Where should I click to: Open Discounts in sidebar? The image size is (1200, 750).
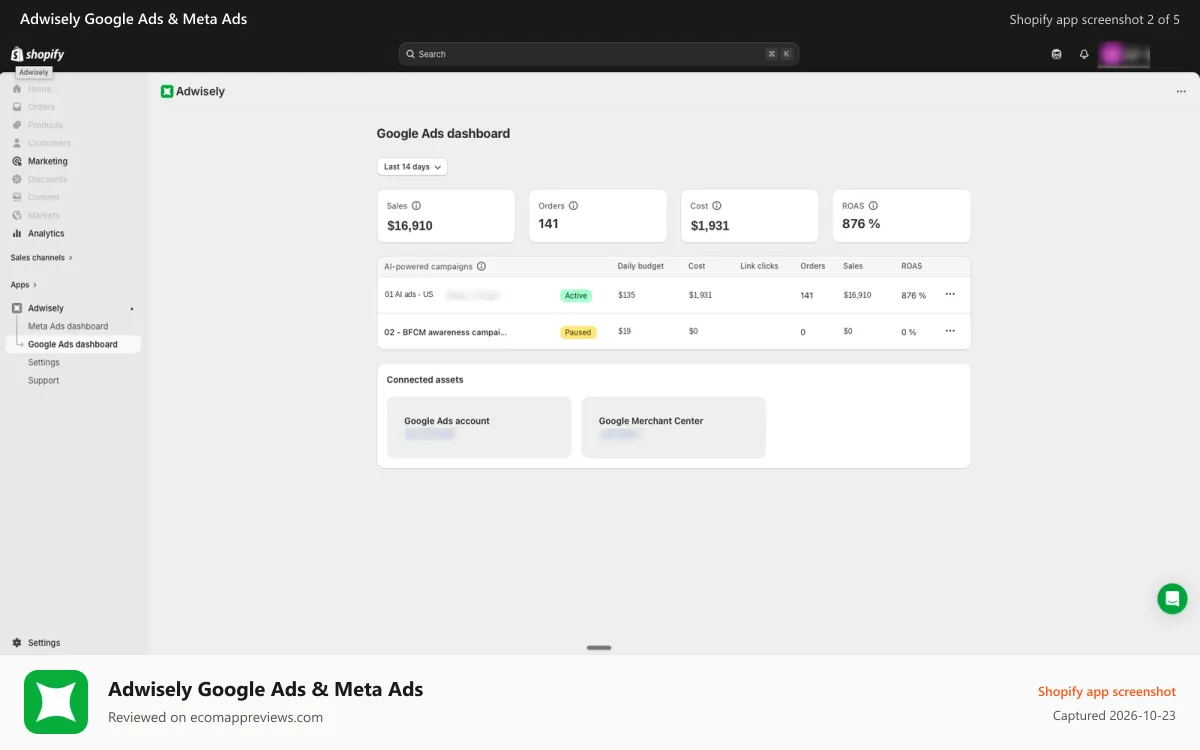pyautogui.click(x=47, y=179)
